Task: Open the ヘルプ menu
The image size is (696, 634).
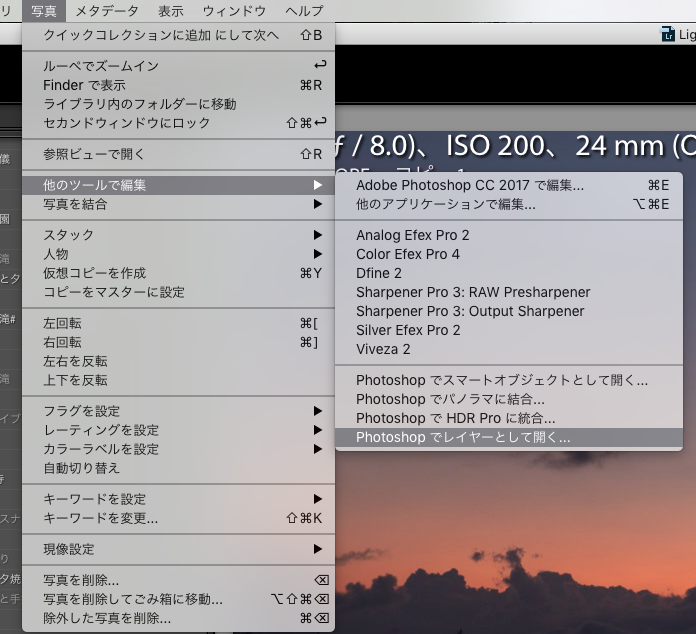Action: point(304,11)
